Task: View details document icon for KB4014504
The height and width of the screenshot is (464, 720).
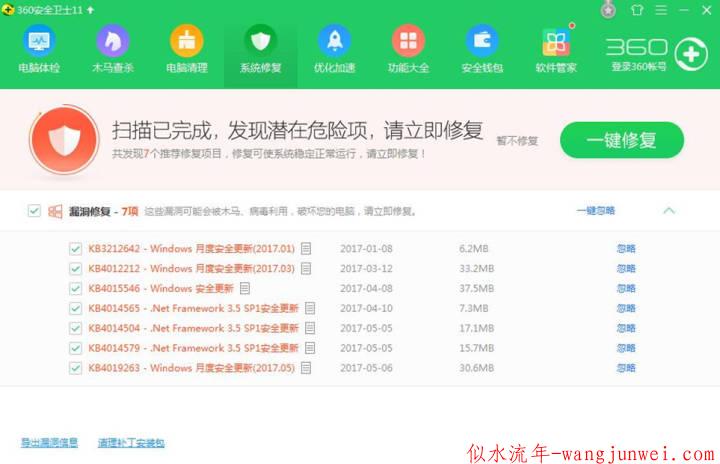Action: point(310,328)
